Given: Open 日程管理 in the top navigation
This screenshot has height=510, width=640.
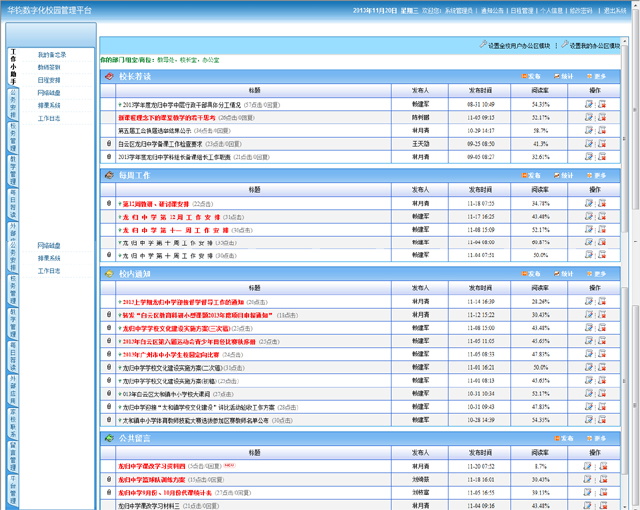Looking at the screenshot, I should (x=521, y=9).
